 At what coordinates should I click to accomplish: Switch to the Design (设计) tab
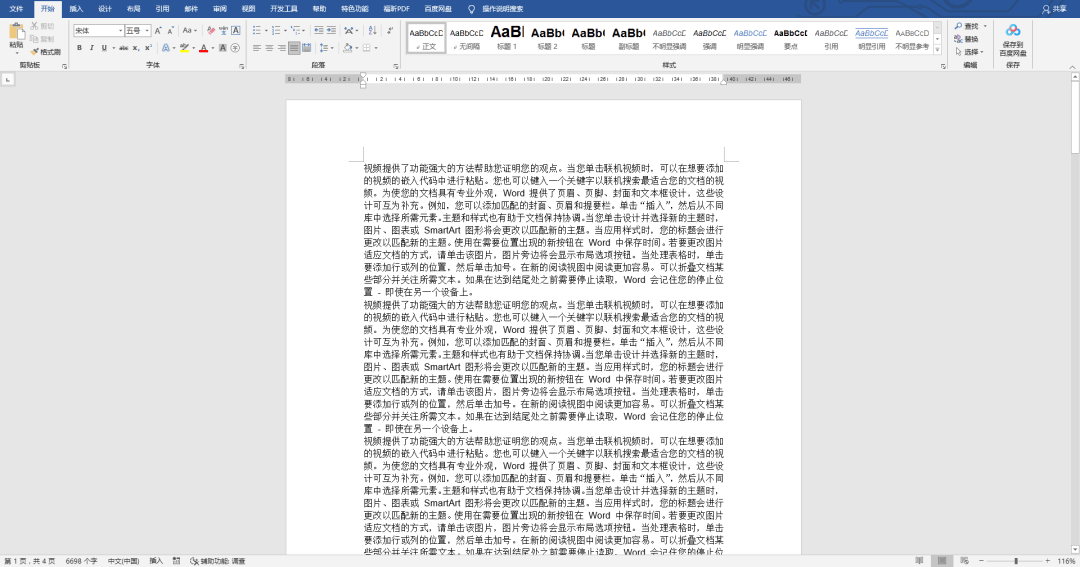(x=105, y=9)
